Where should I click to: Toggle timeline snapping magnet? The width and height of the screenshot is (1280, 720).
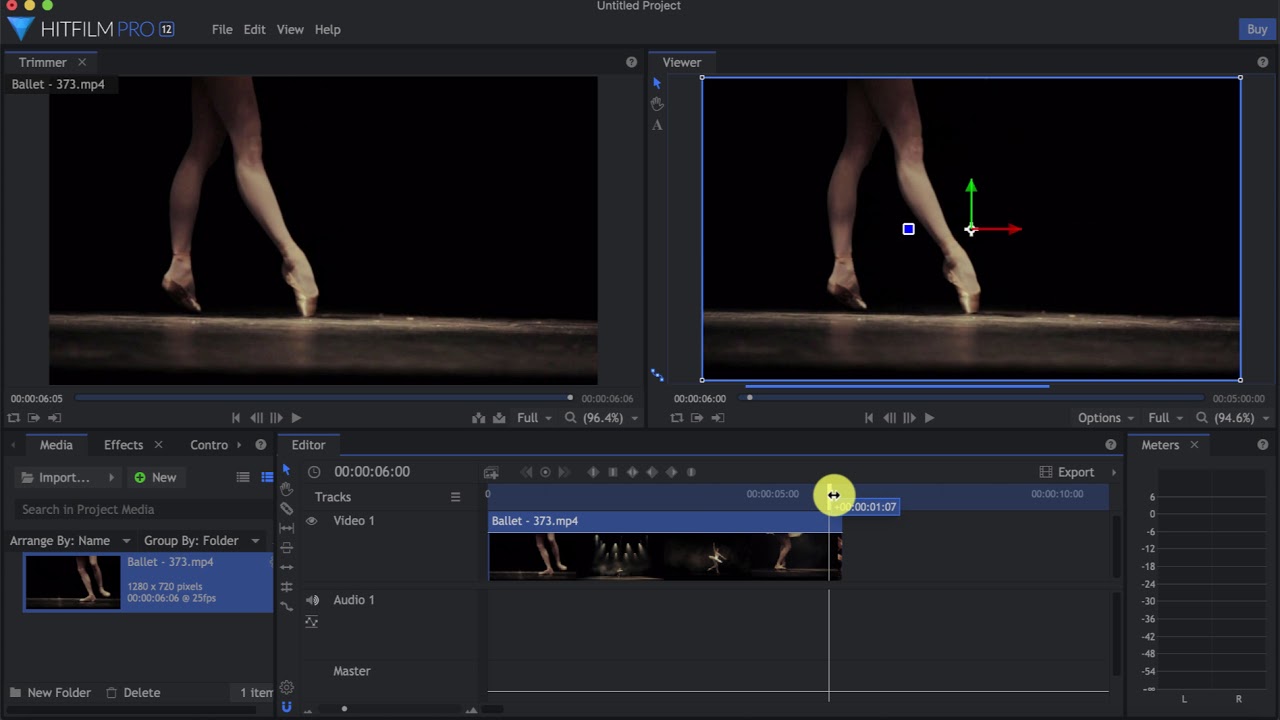click(x=287, y=708)
